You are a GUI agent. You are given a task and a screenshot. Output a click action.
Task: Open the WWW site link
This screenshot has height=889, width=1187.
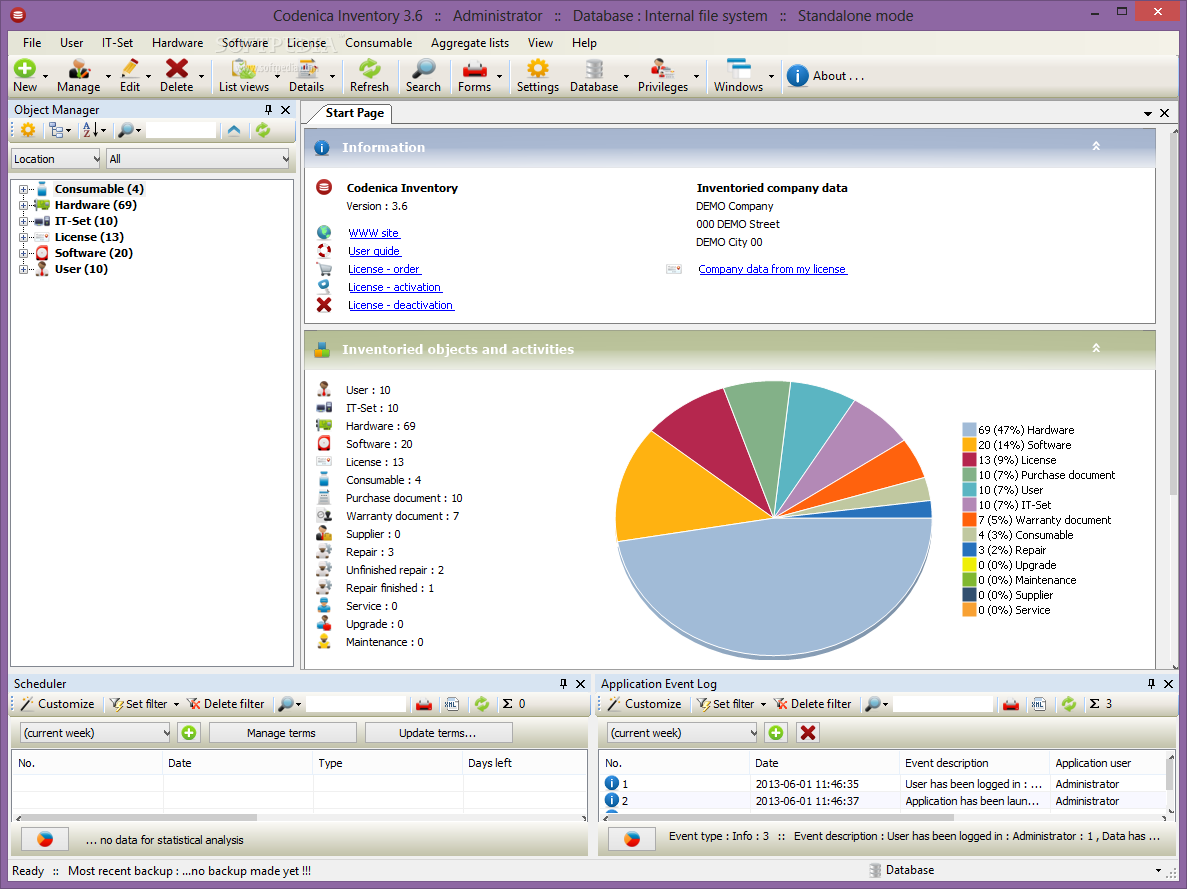374,233
